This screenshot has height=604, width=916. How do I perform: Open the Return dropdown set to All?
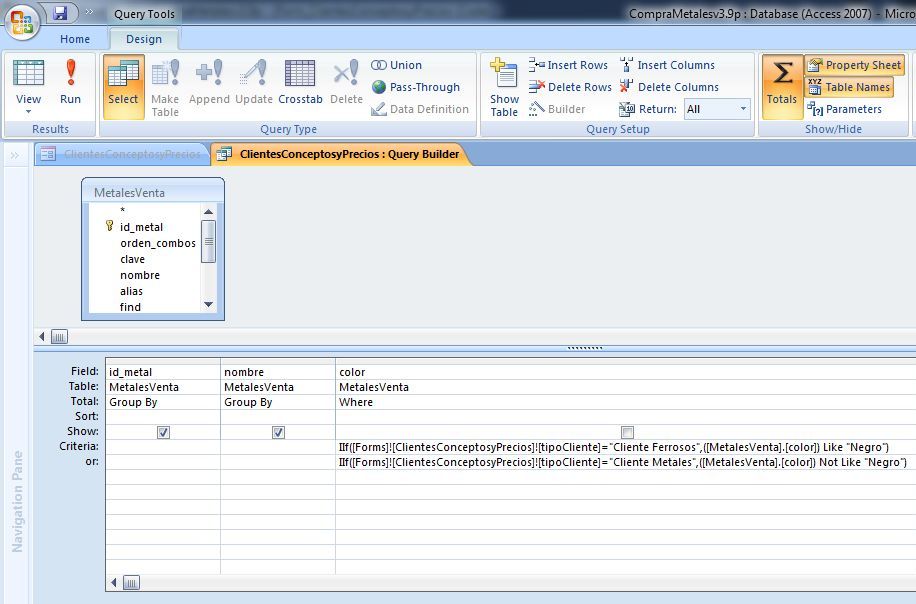743,109
